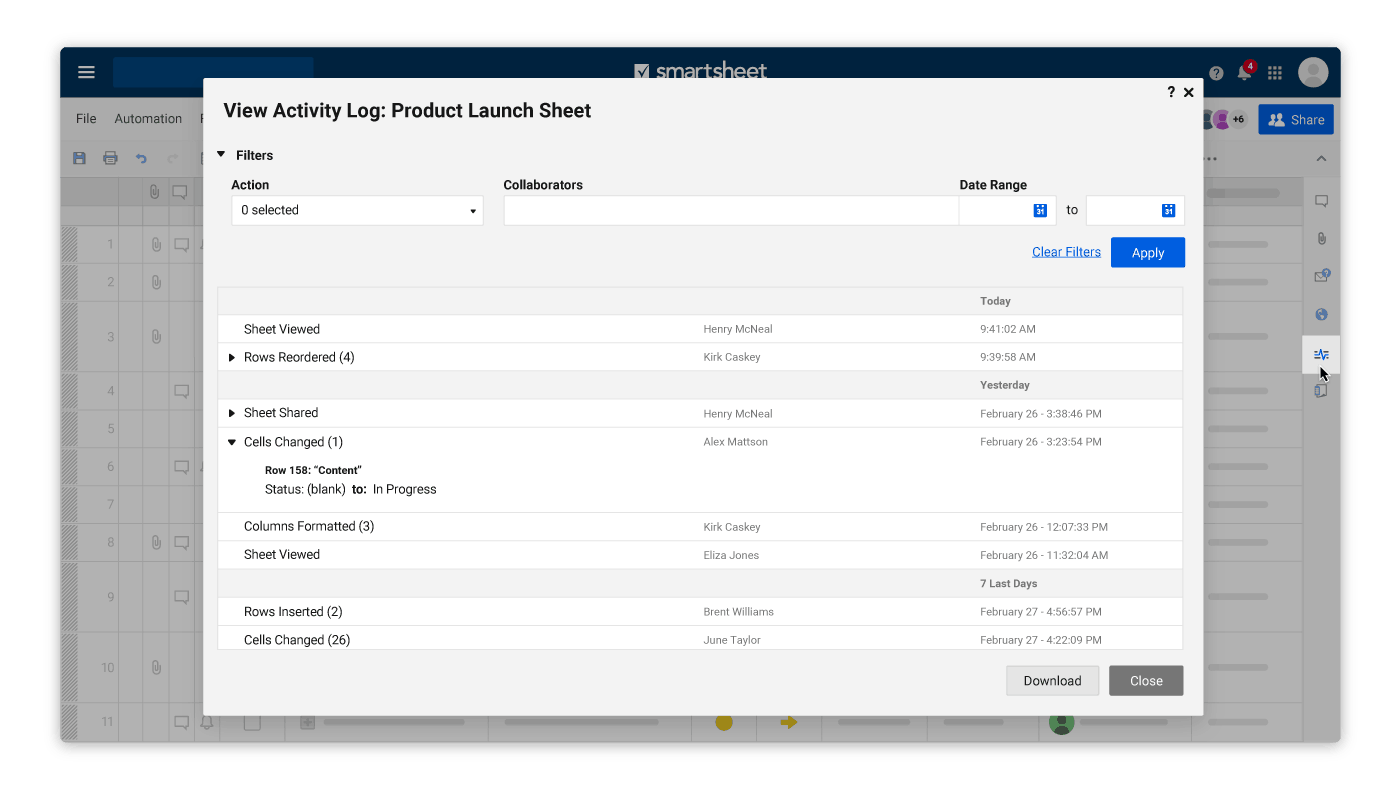Open the Automation menu
The image size is (1400, 788).
pos(148,118)
